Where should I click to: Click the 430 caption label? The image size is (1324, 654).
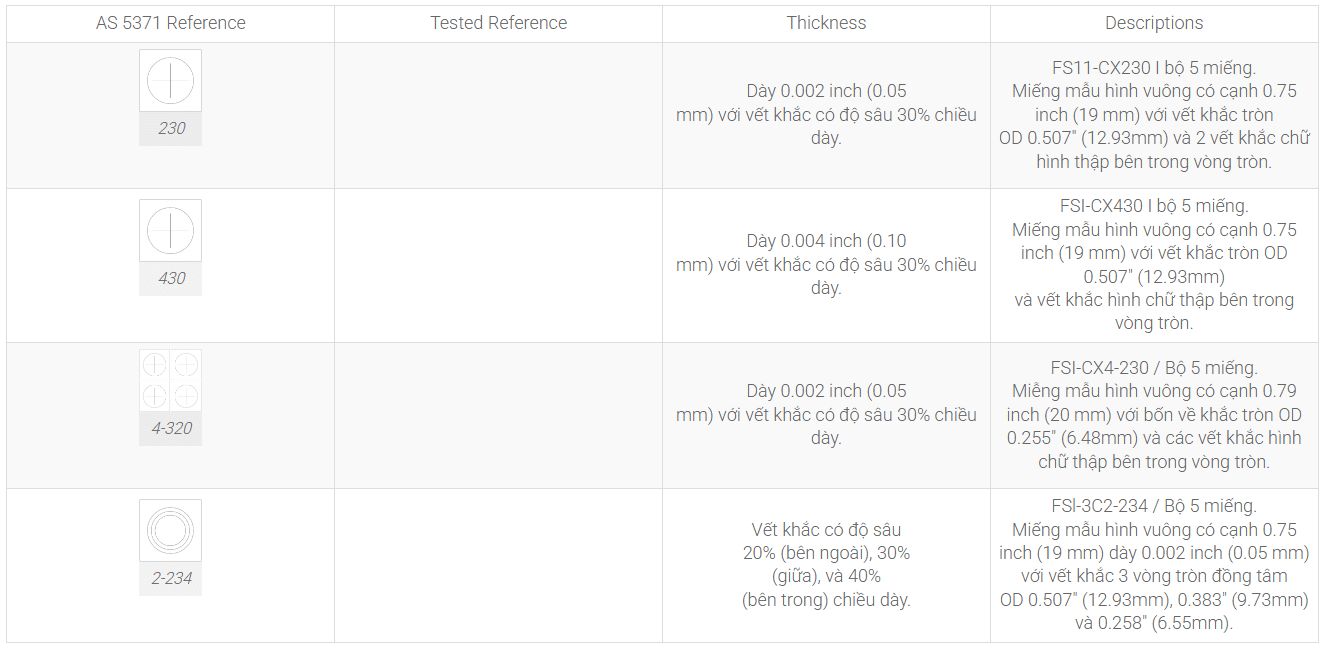(x=171, y=278)
